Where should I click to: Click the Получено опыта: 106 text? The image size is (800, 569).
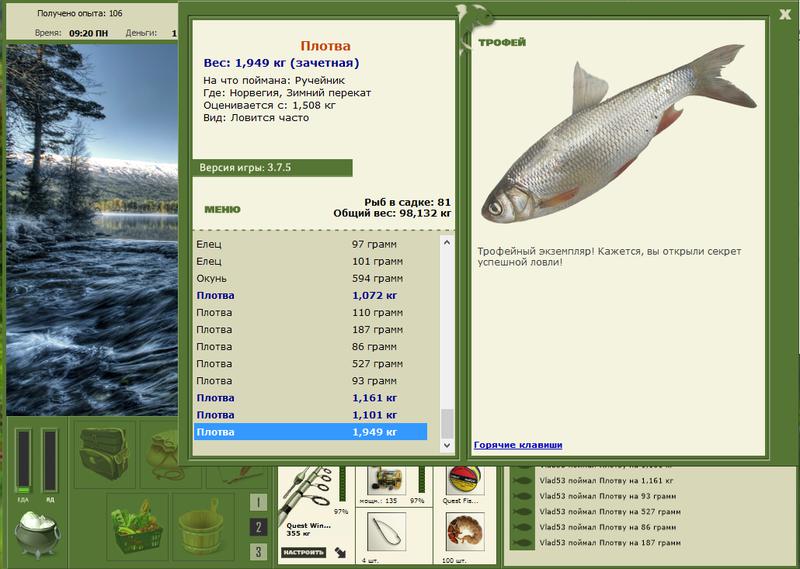(80, 13)
